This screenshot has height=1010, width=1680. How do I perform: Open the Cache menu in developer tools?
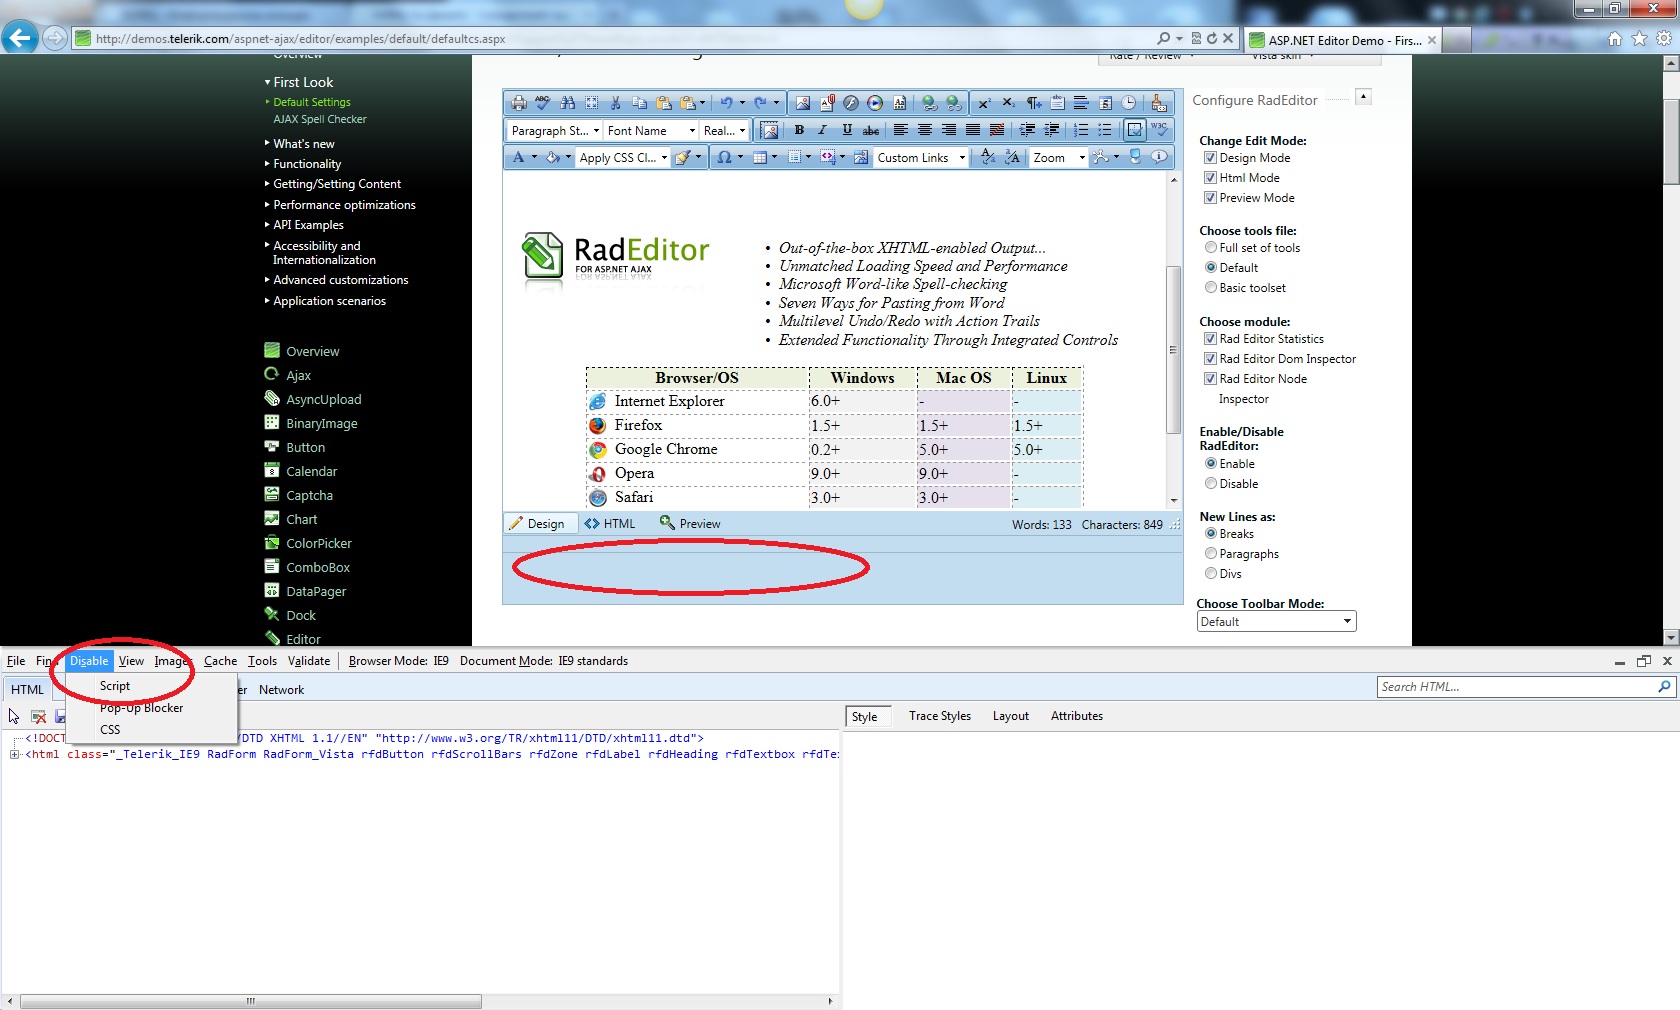point(221,661)
